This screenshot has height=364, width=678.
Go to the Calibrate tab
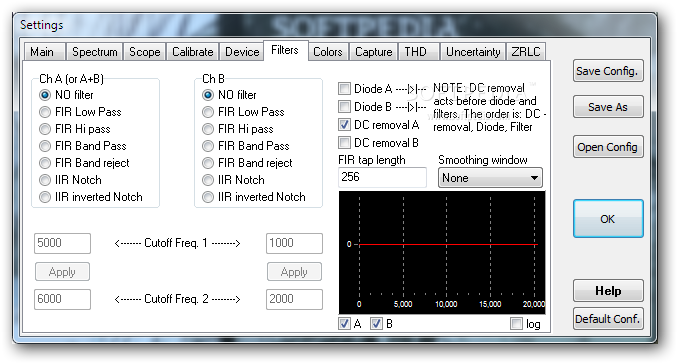click(x=192, y=52)
